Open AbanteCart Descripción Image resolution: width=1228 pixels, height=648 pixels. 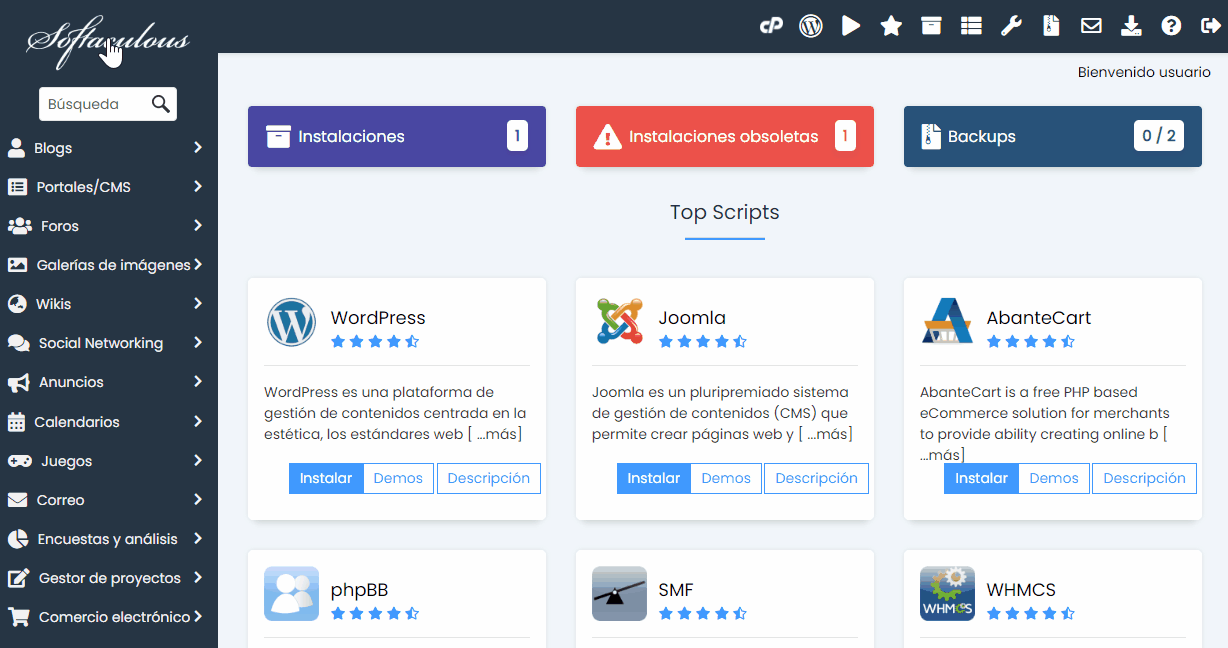coord(1144,478)
